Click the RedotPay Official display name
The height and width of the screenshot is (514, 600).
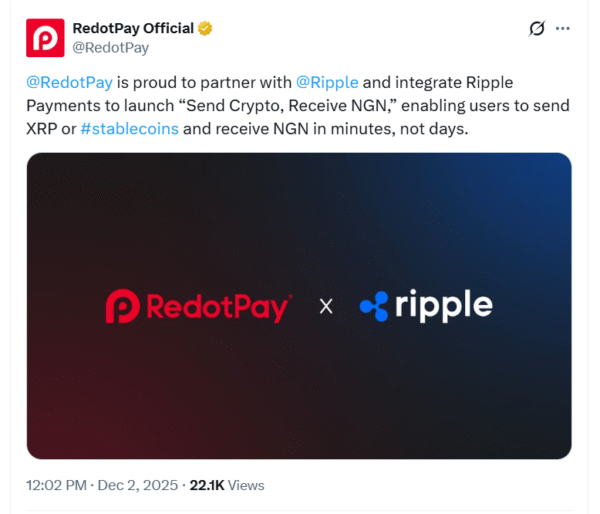(133, 27)
